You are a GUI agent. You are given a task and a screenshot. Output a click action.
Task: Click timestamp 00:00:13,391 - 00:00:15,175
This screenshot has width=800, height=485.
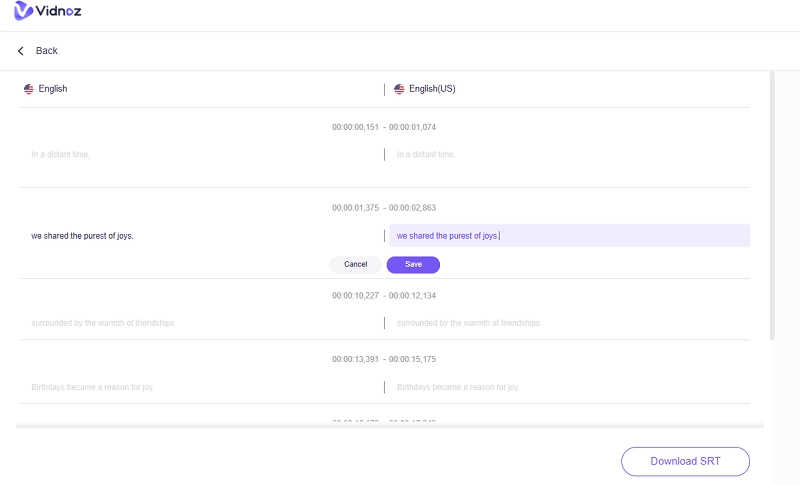384,359
